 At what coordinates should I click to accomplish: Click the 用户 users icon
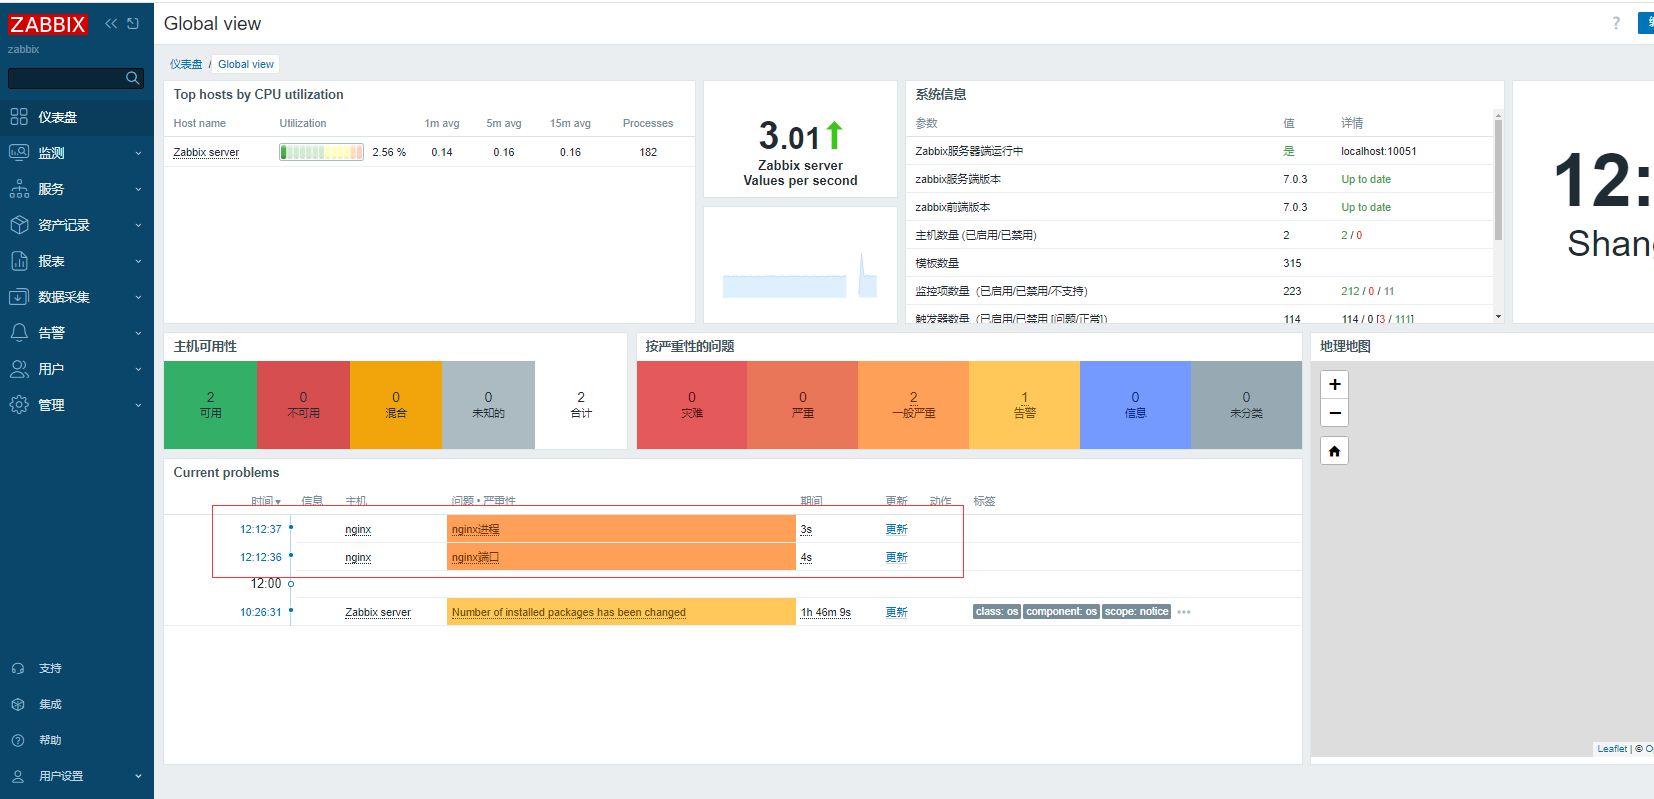pos(19,369)
